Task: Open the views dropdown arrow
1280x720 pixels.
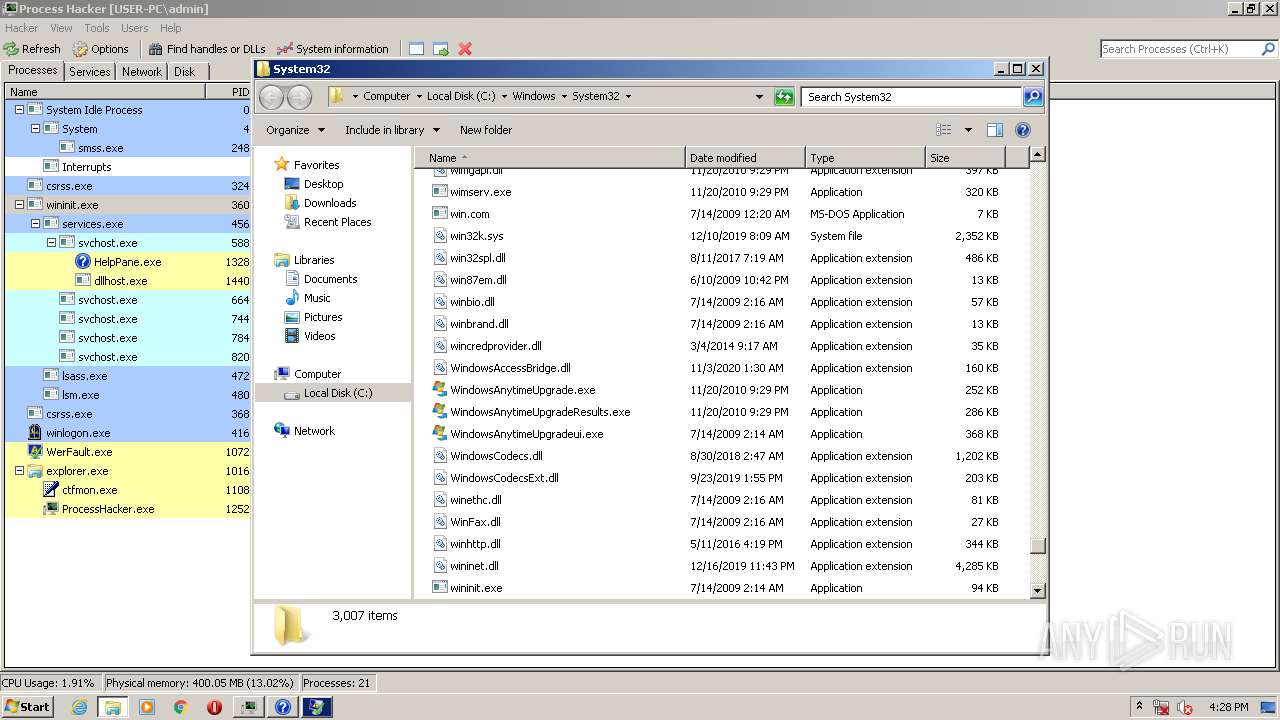Action: (968, 130)
